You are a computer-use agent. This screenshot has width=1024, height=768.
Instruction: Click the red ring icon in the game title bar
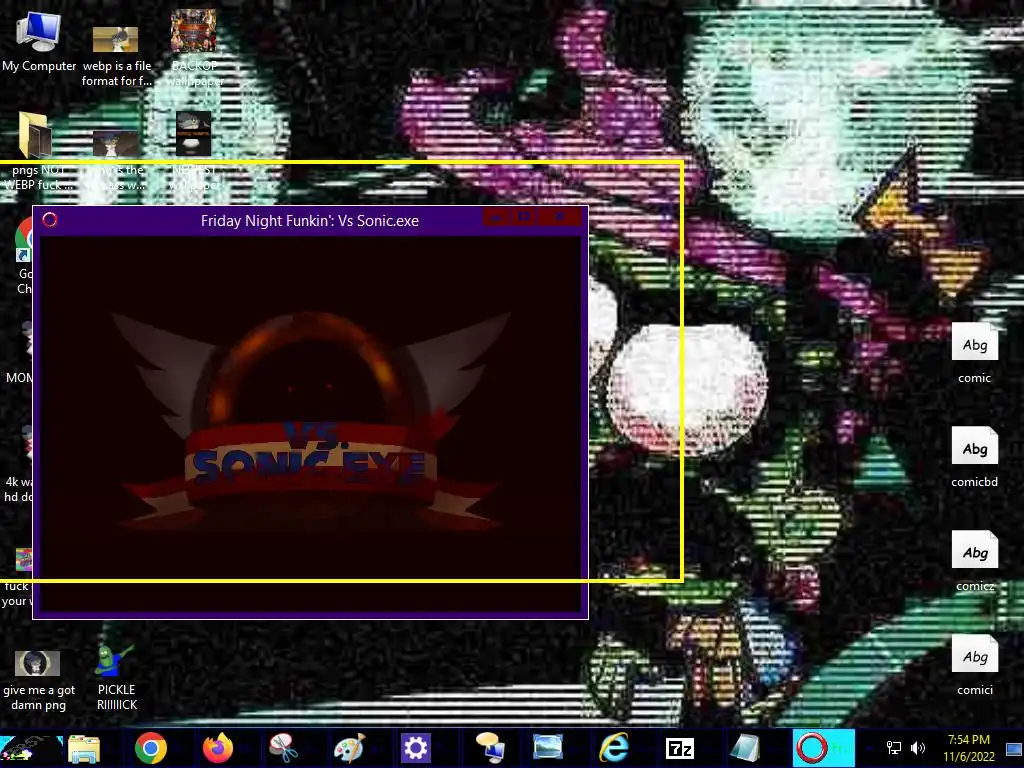coord(50,220)
